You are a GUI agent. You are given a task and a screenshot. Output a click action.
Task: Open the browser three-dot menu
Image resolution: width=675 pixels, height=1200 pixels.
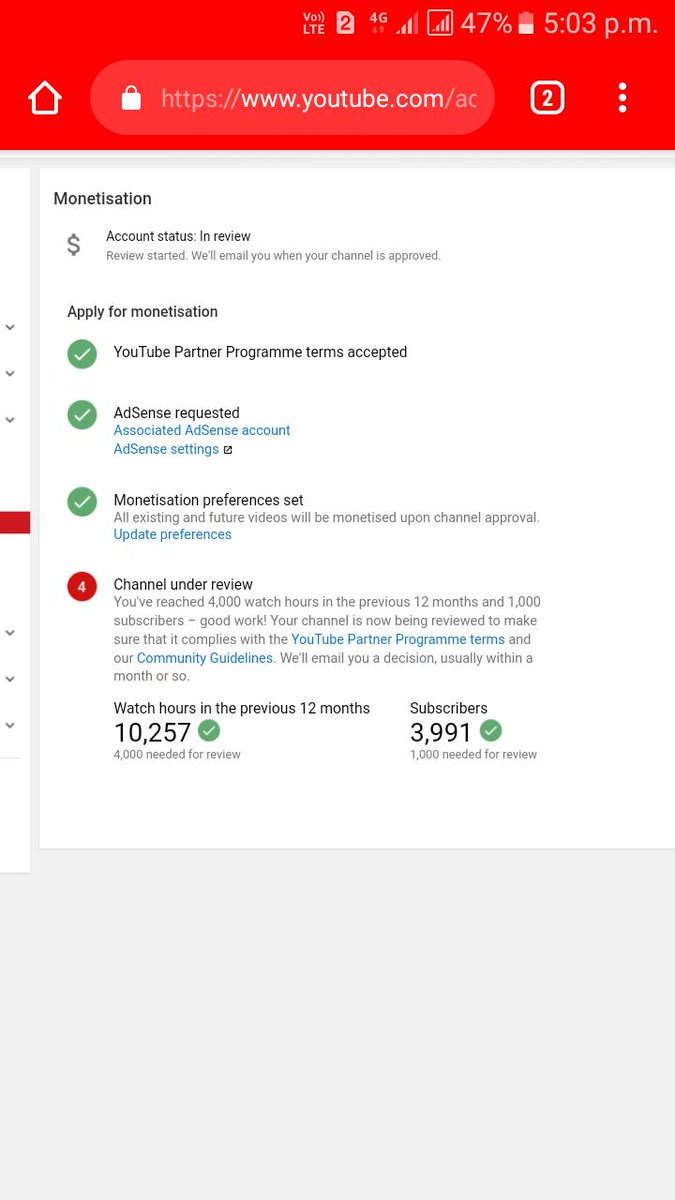coord(622,98)
